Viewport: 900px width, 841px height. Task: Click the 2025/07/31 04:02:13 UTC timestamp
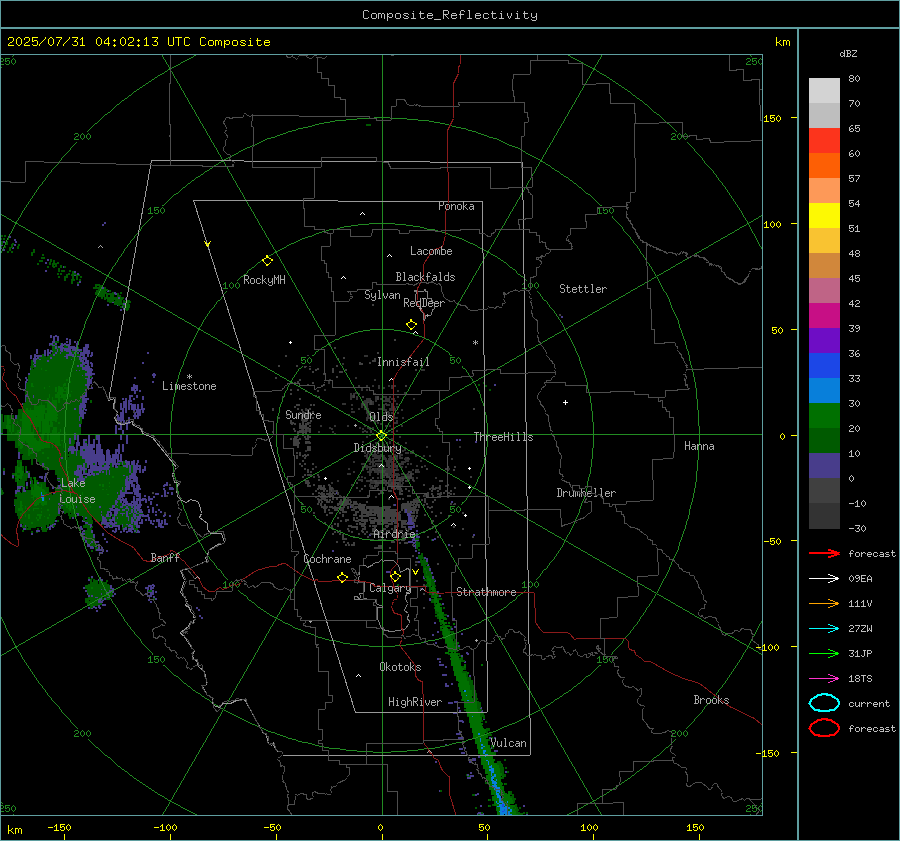(139, 42)
